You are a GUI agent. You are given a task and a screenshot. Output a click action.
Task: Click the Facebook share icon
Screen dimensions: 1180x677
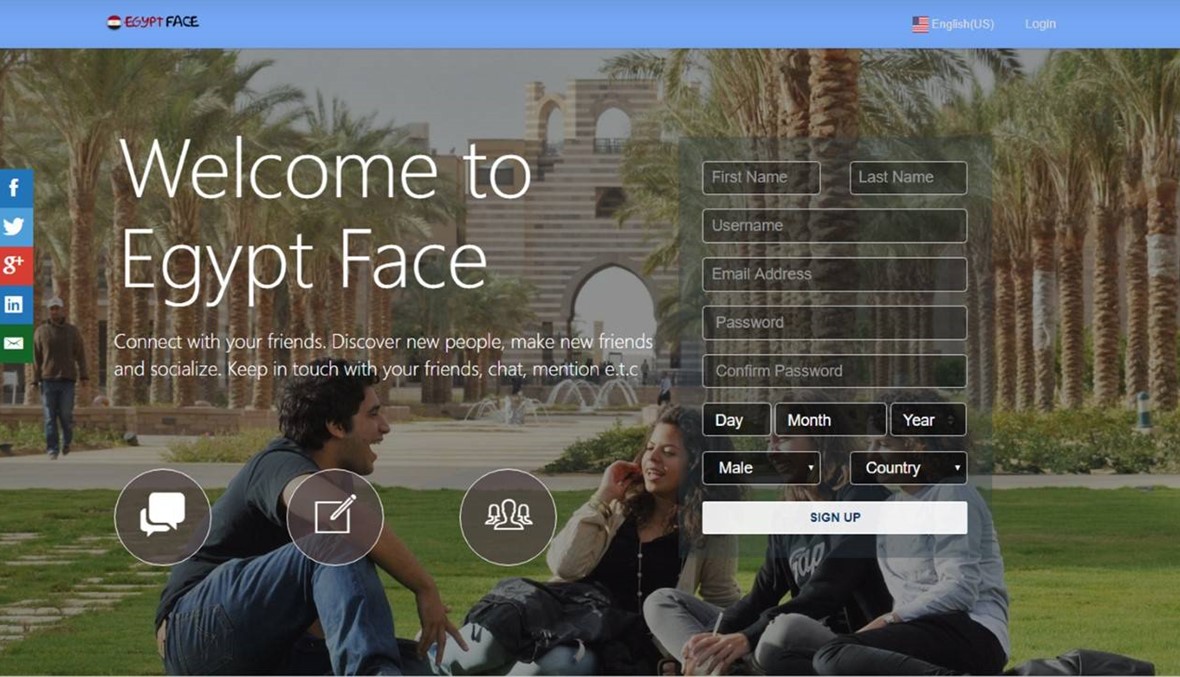pos(15,188)
